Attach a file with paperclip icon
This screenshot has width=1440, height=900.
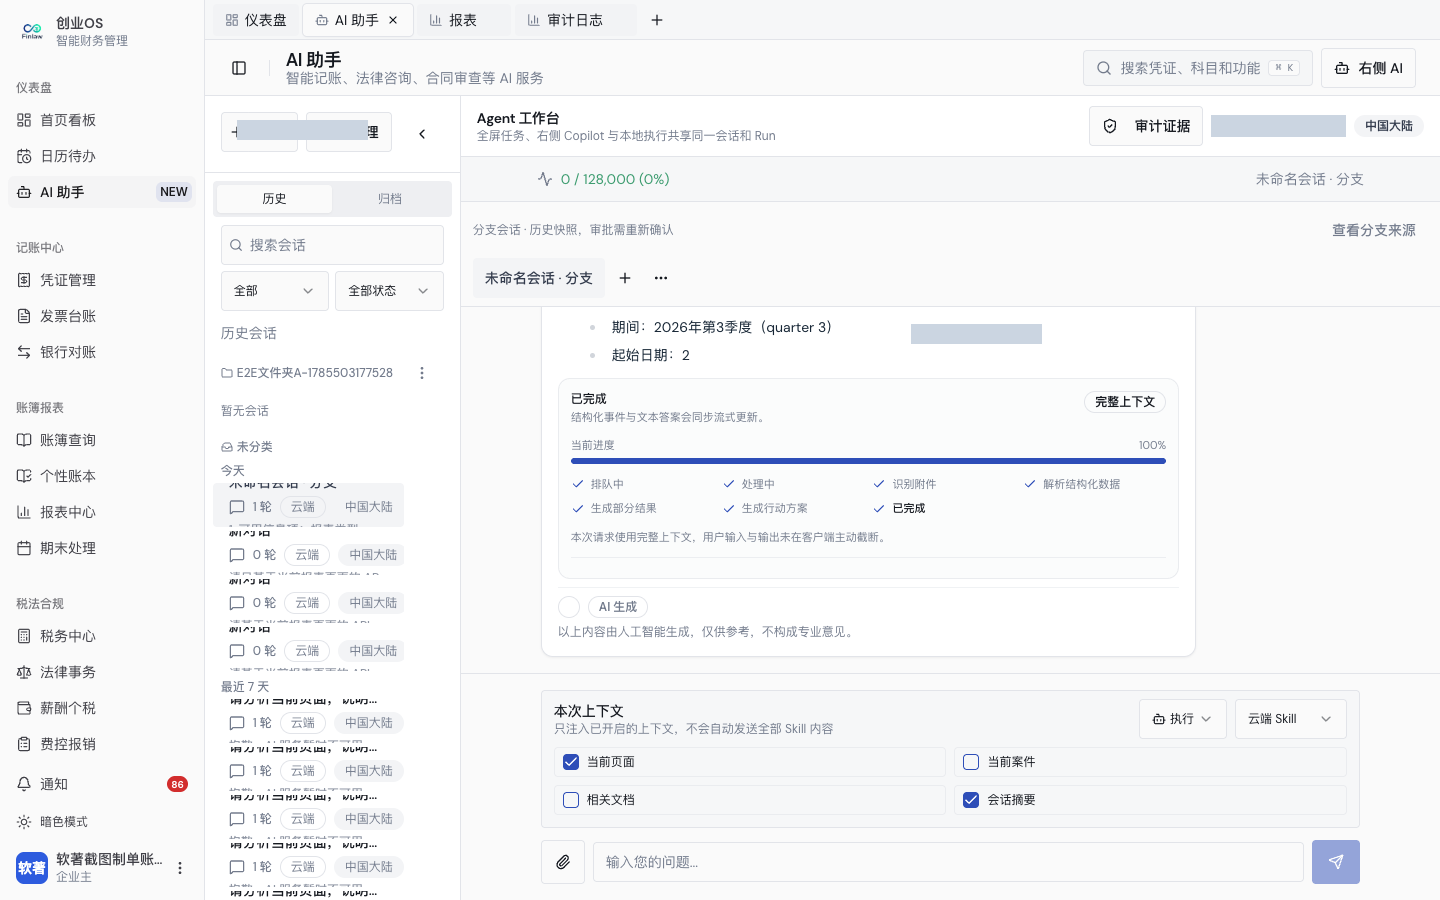(x=563, y=862)
